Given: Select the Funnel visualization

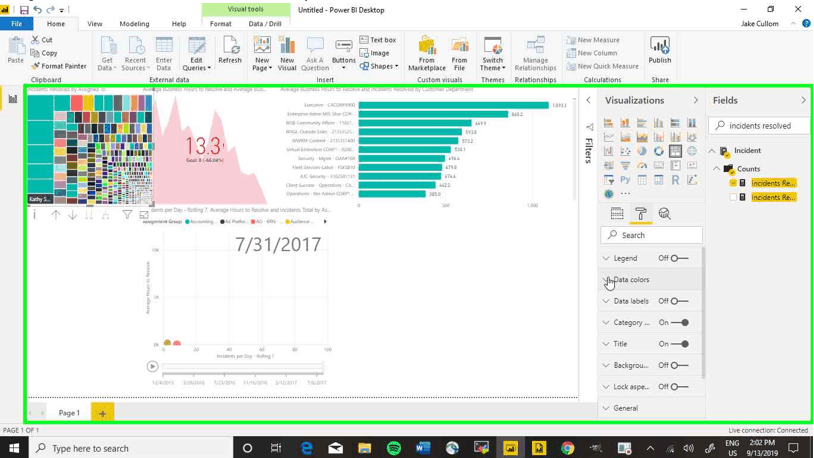Looking at the screenshot, I should [x=625, y=166].
